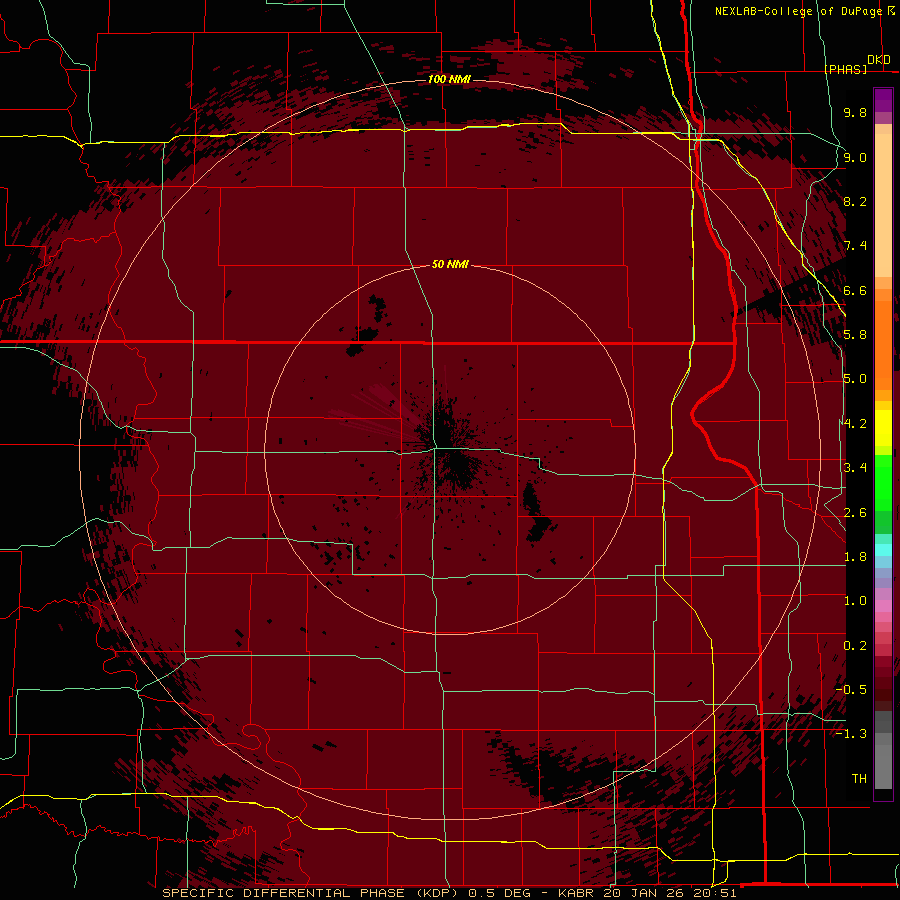Pick the orange band of the color scale
Image resolution: width=900 pixels, height=900 pixels.
883,344
